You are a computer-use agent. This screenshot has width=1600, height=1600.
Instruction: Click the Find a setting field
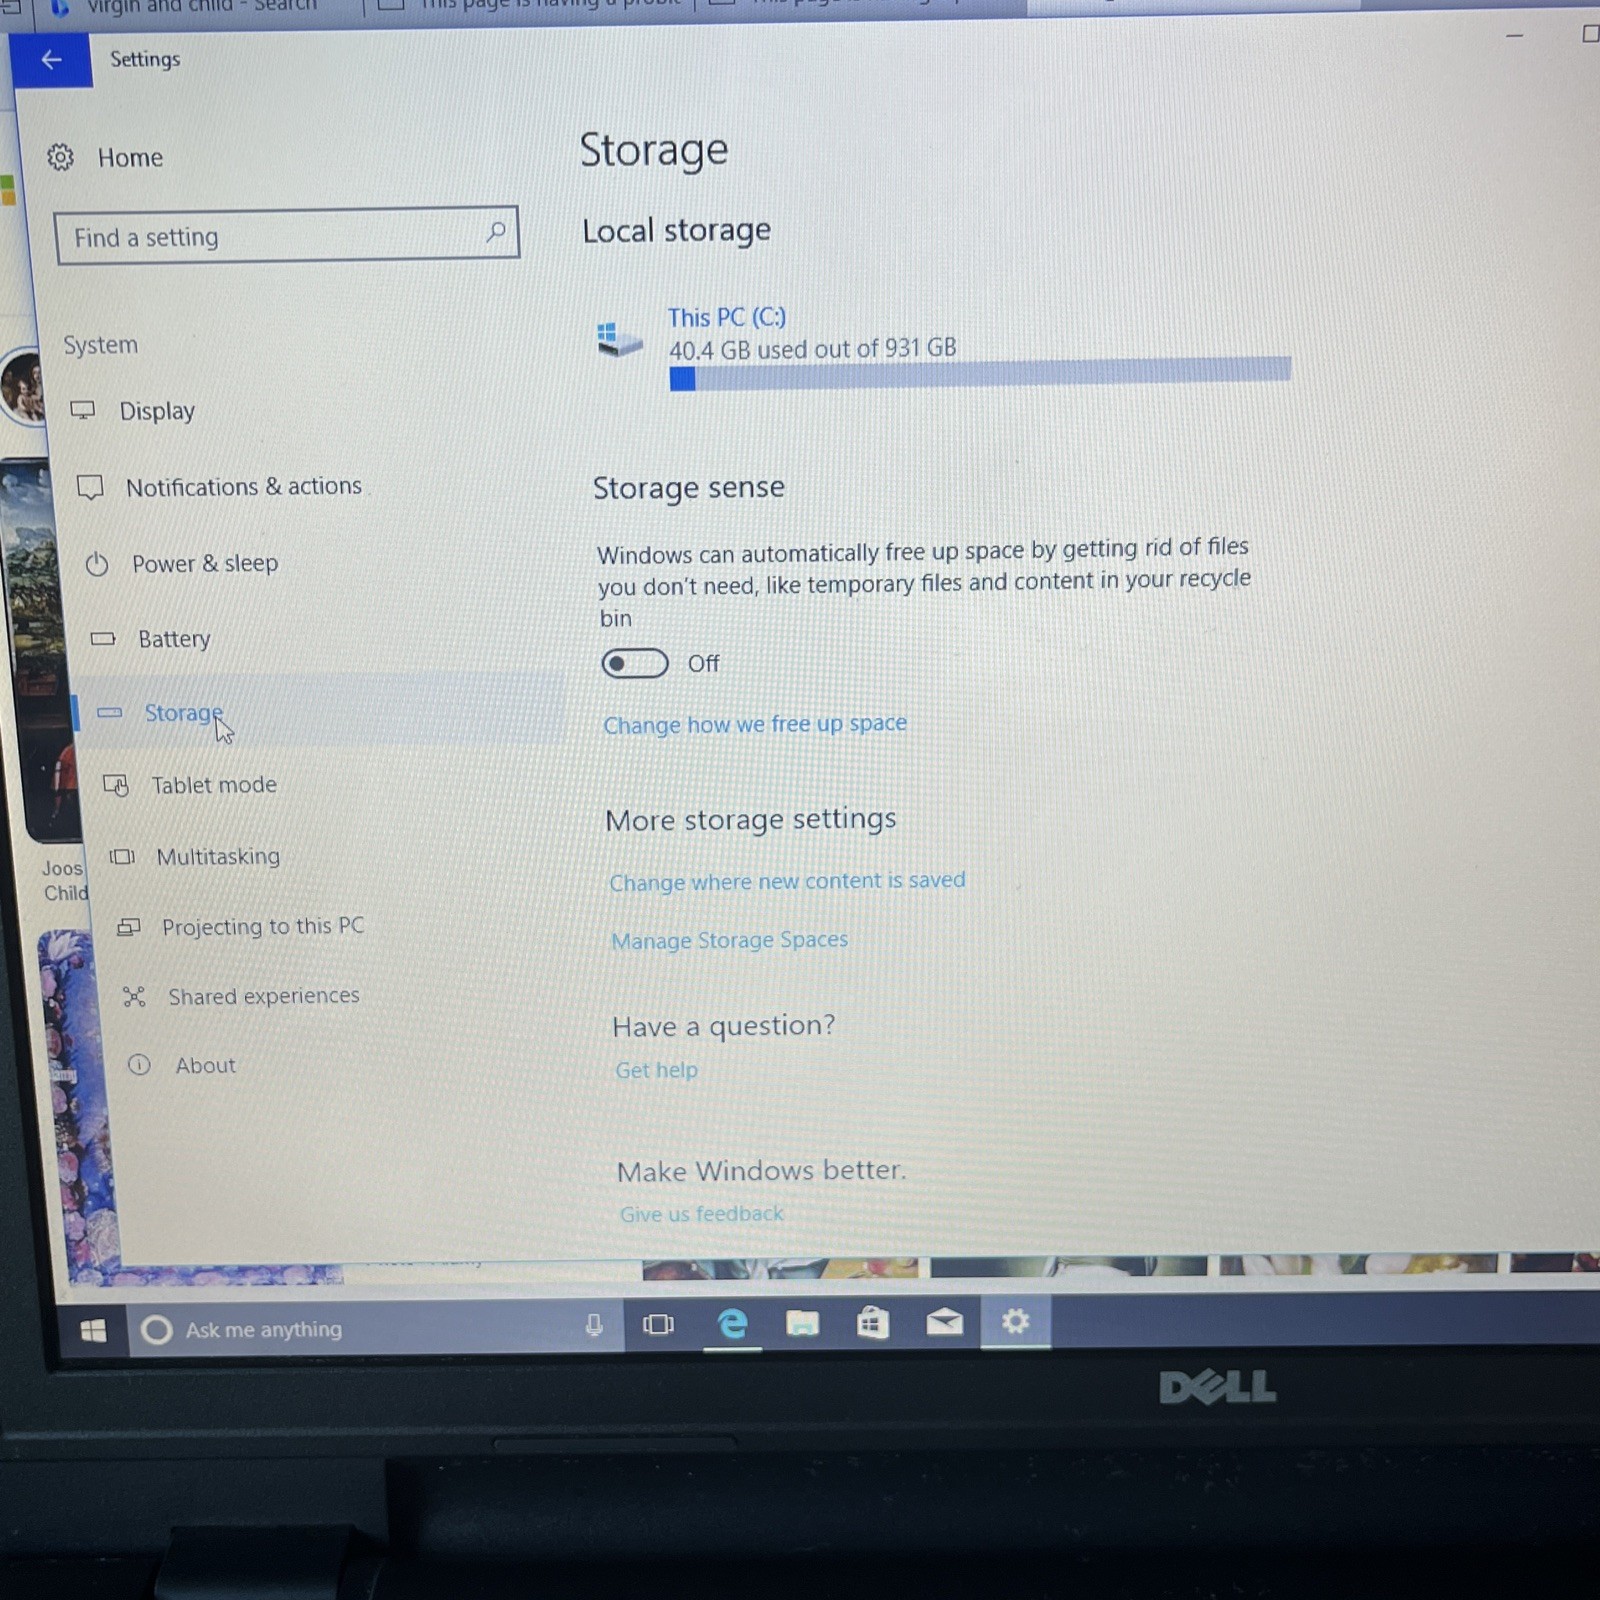[x=287, y=235]
